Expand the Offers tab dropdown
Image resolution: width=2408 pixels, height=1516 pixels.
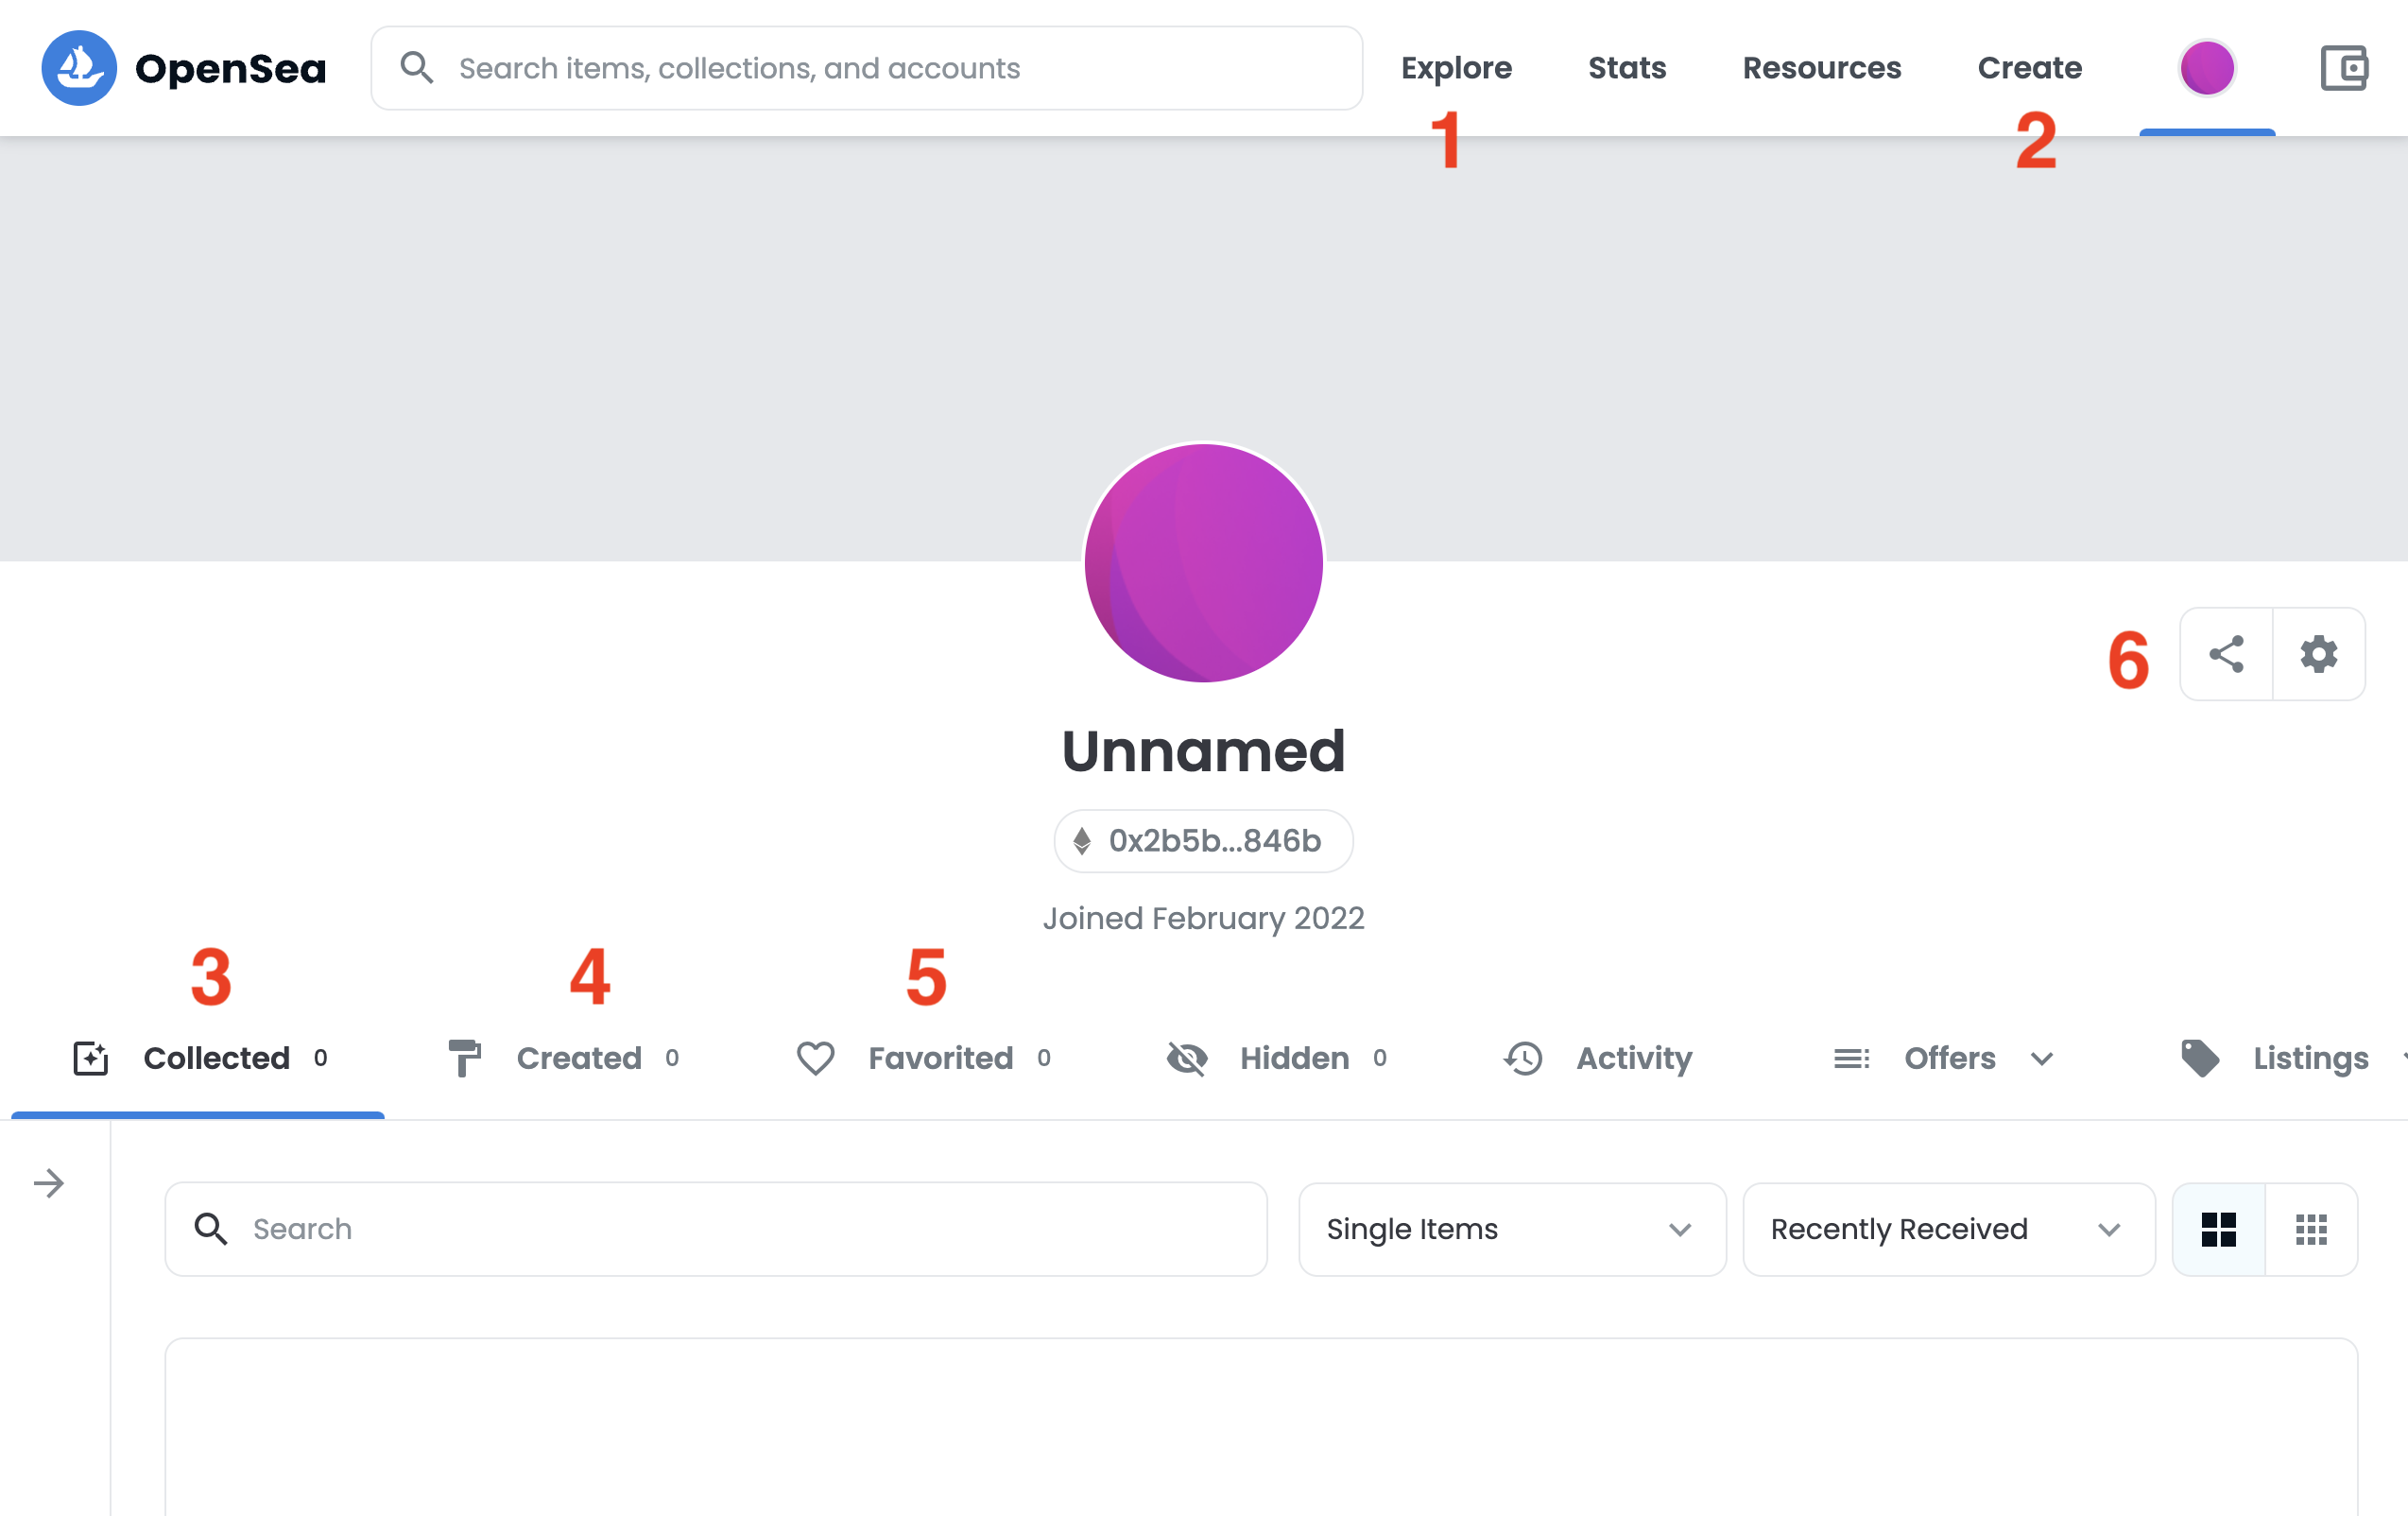(2041, 1058)
